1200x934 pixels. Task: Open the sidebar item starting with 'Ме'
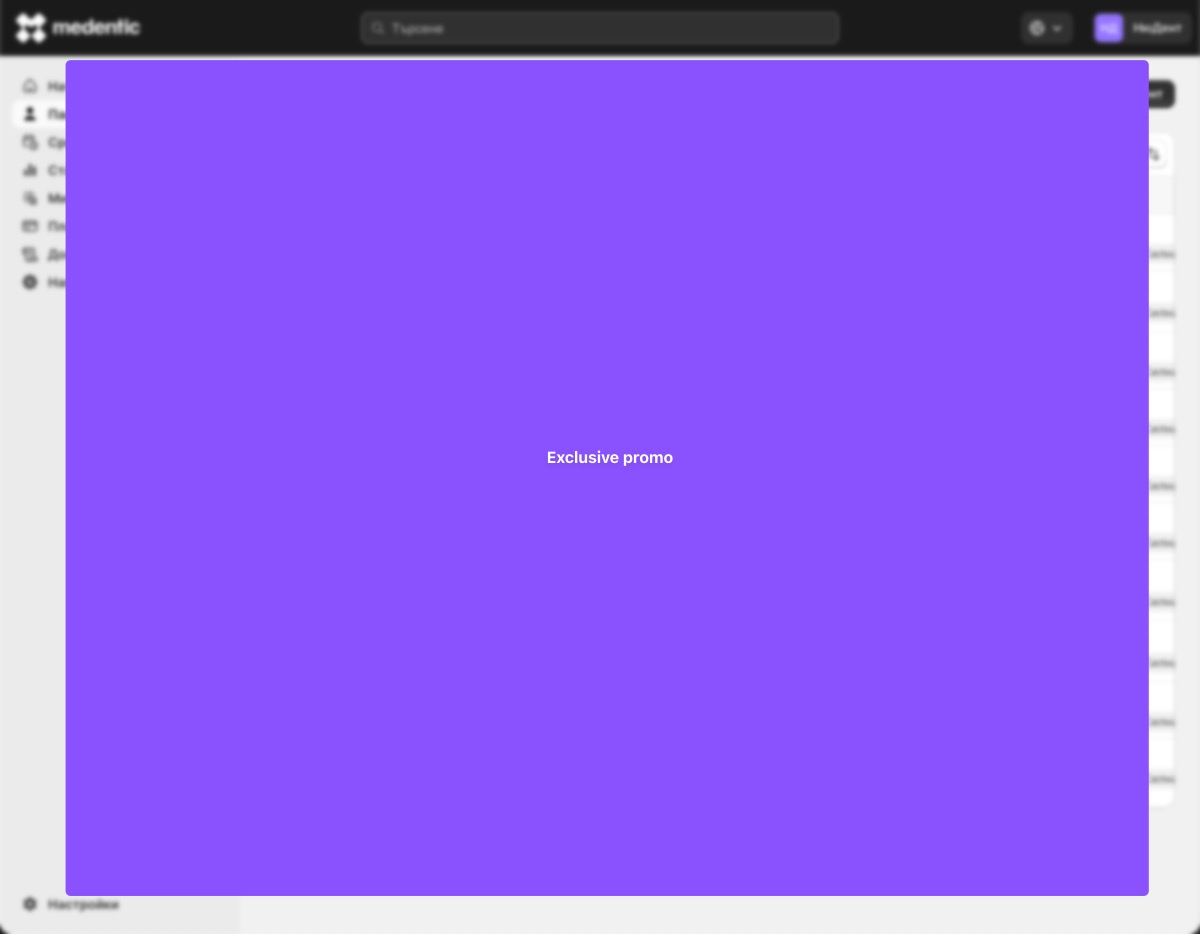pyautogui.click(x=56, y=198)
